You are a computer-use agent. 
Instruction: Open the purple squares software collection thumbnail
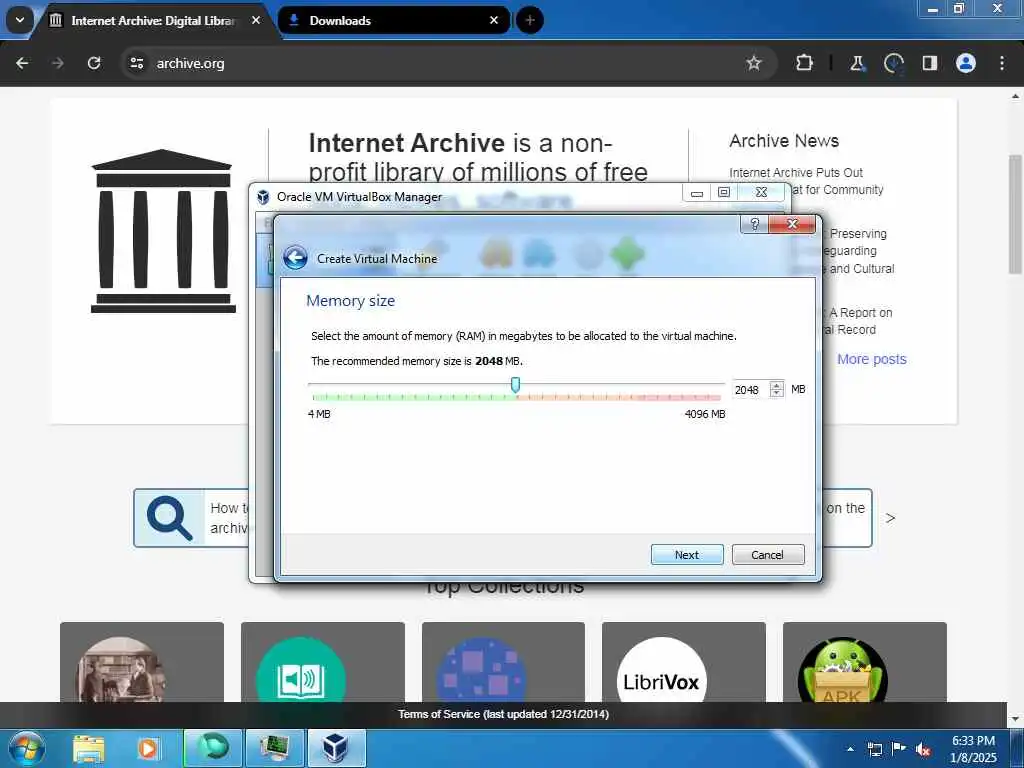[x=503, y=662]
